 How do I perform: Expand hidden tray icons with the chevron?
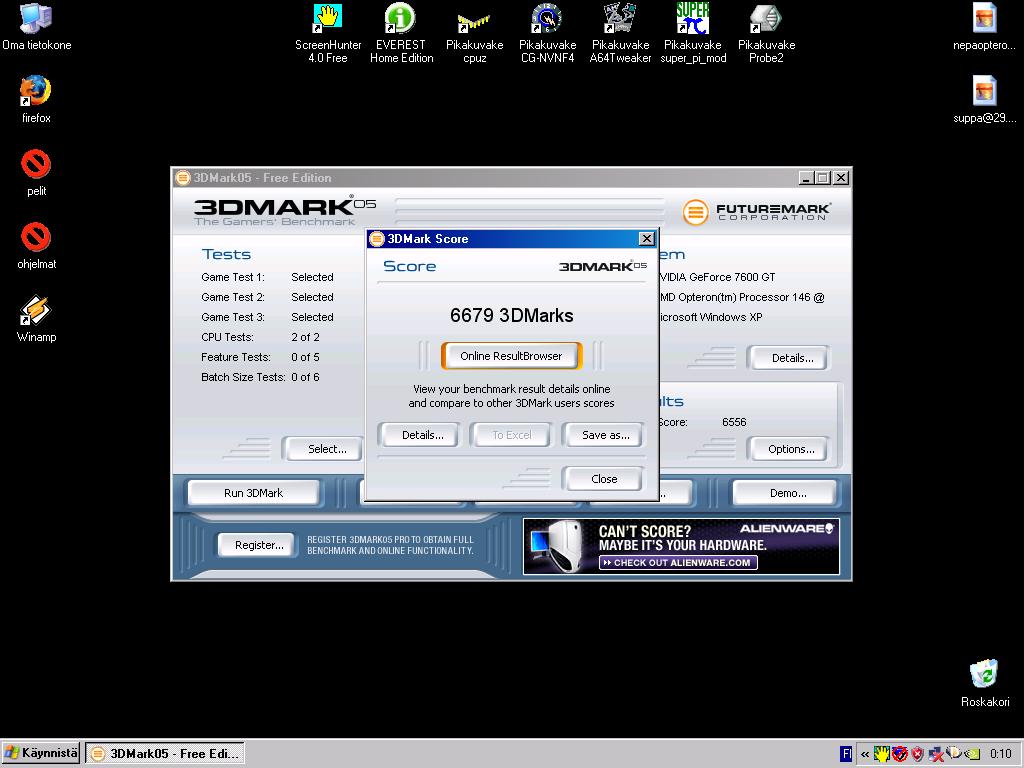tap(865, 754)
